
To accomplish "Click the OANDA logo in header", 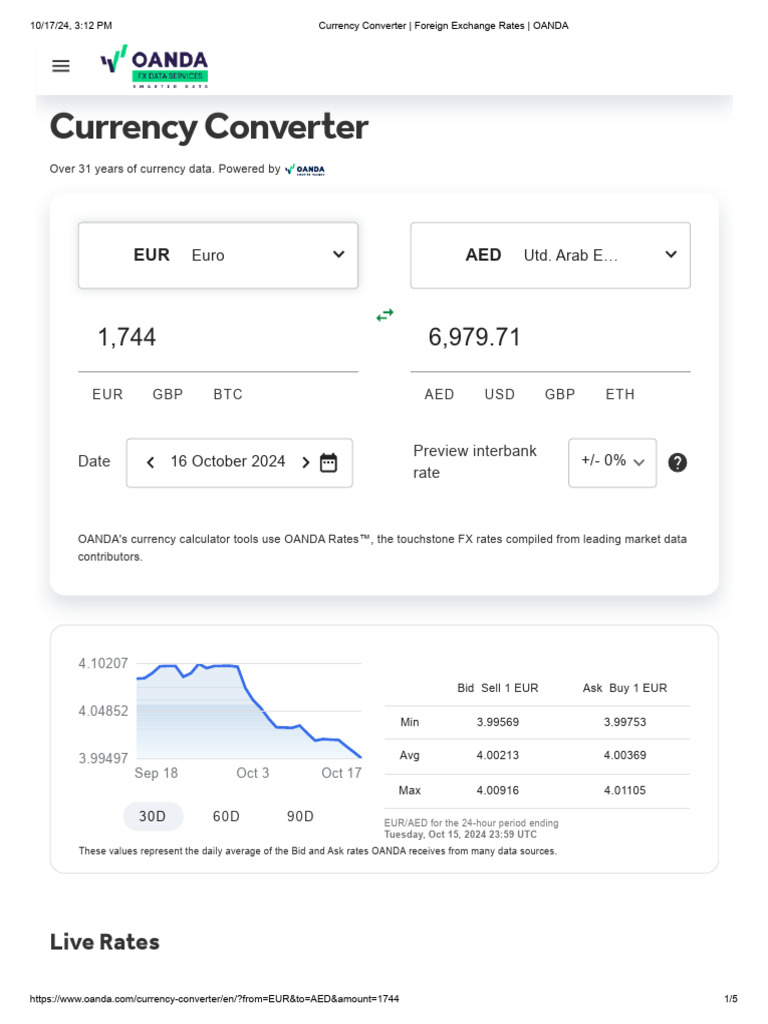I will tap(154, 66).
